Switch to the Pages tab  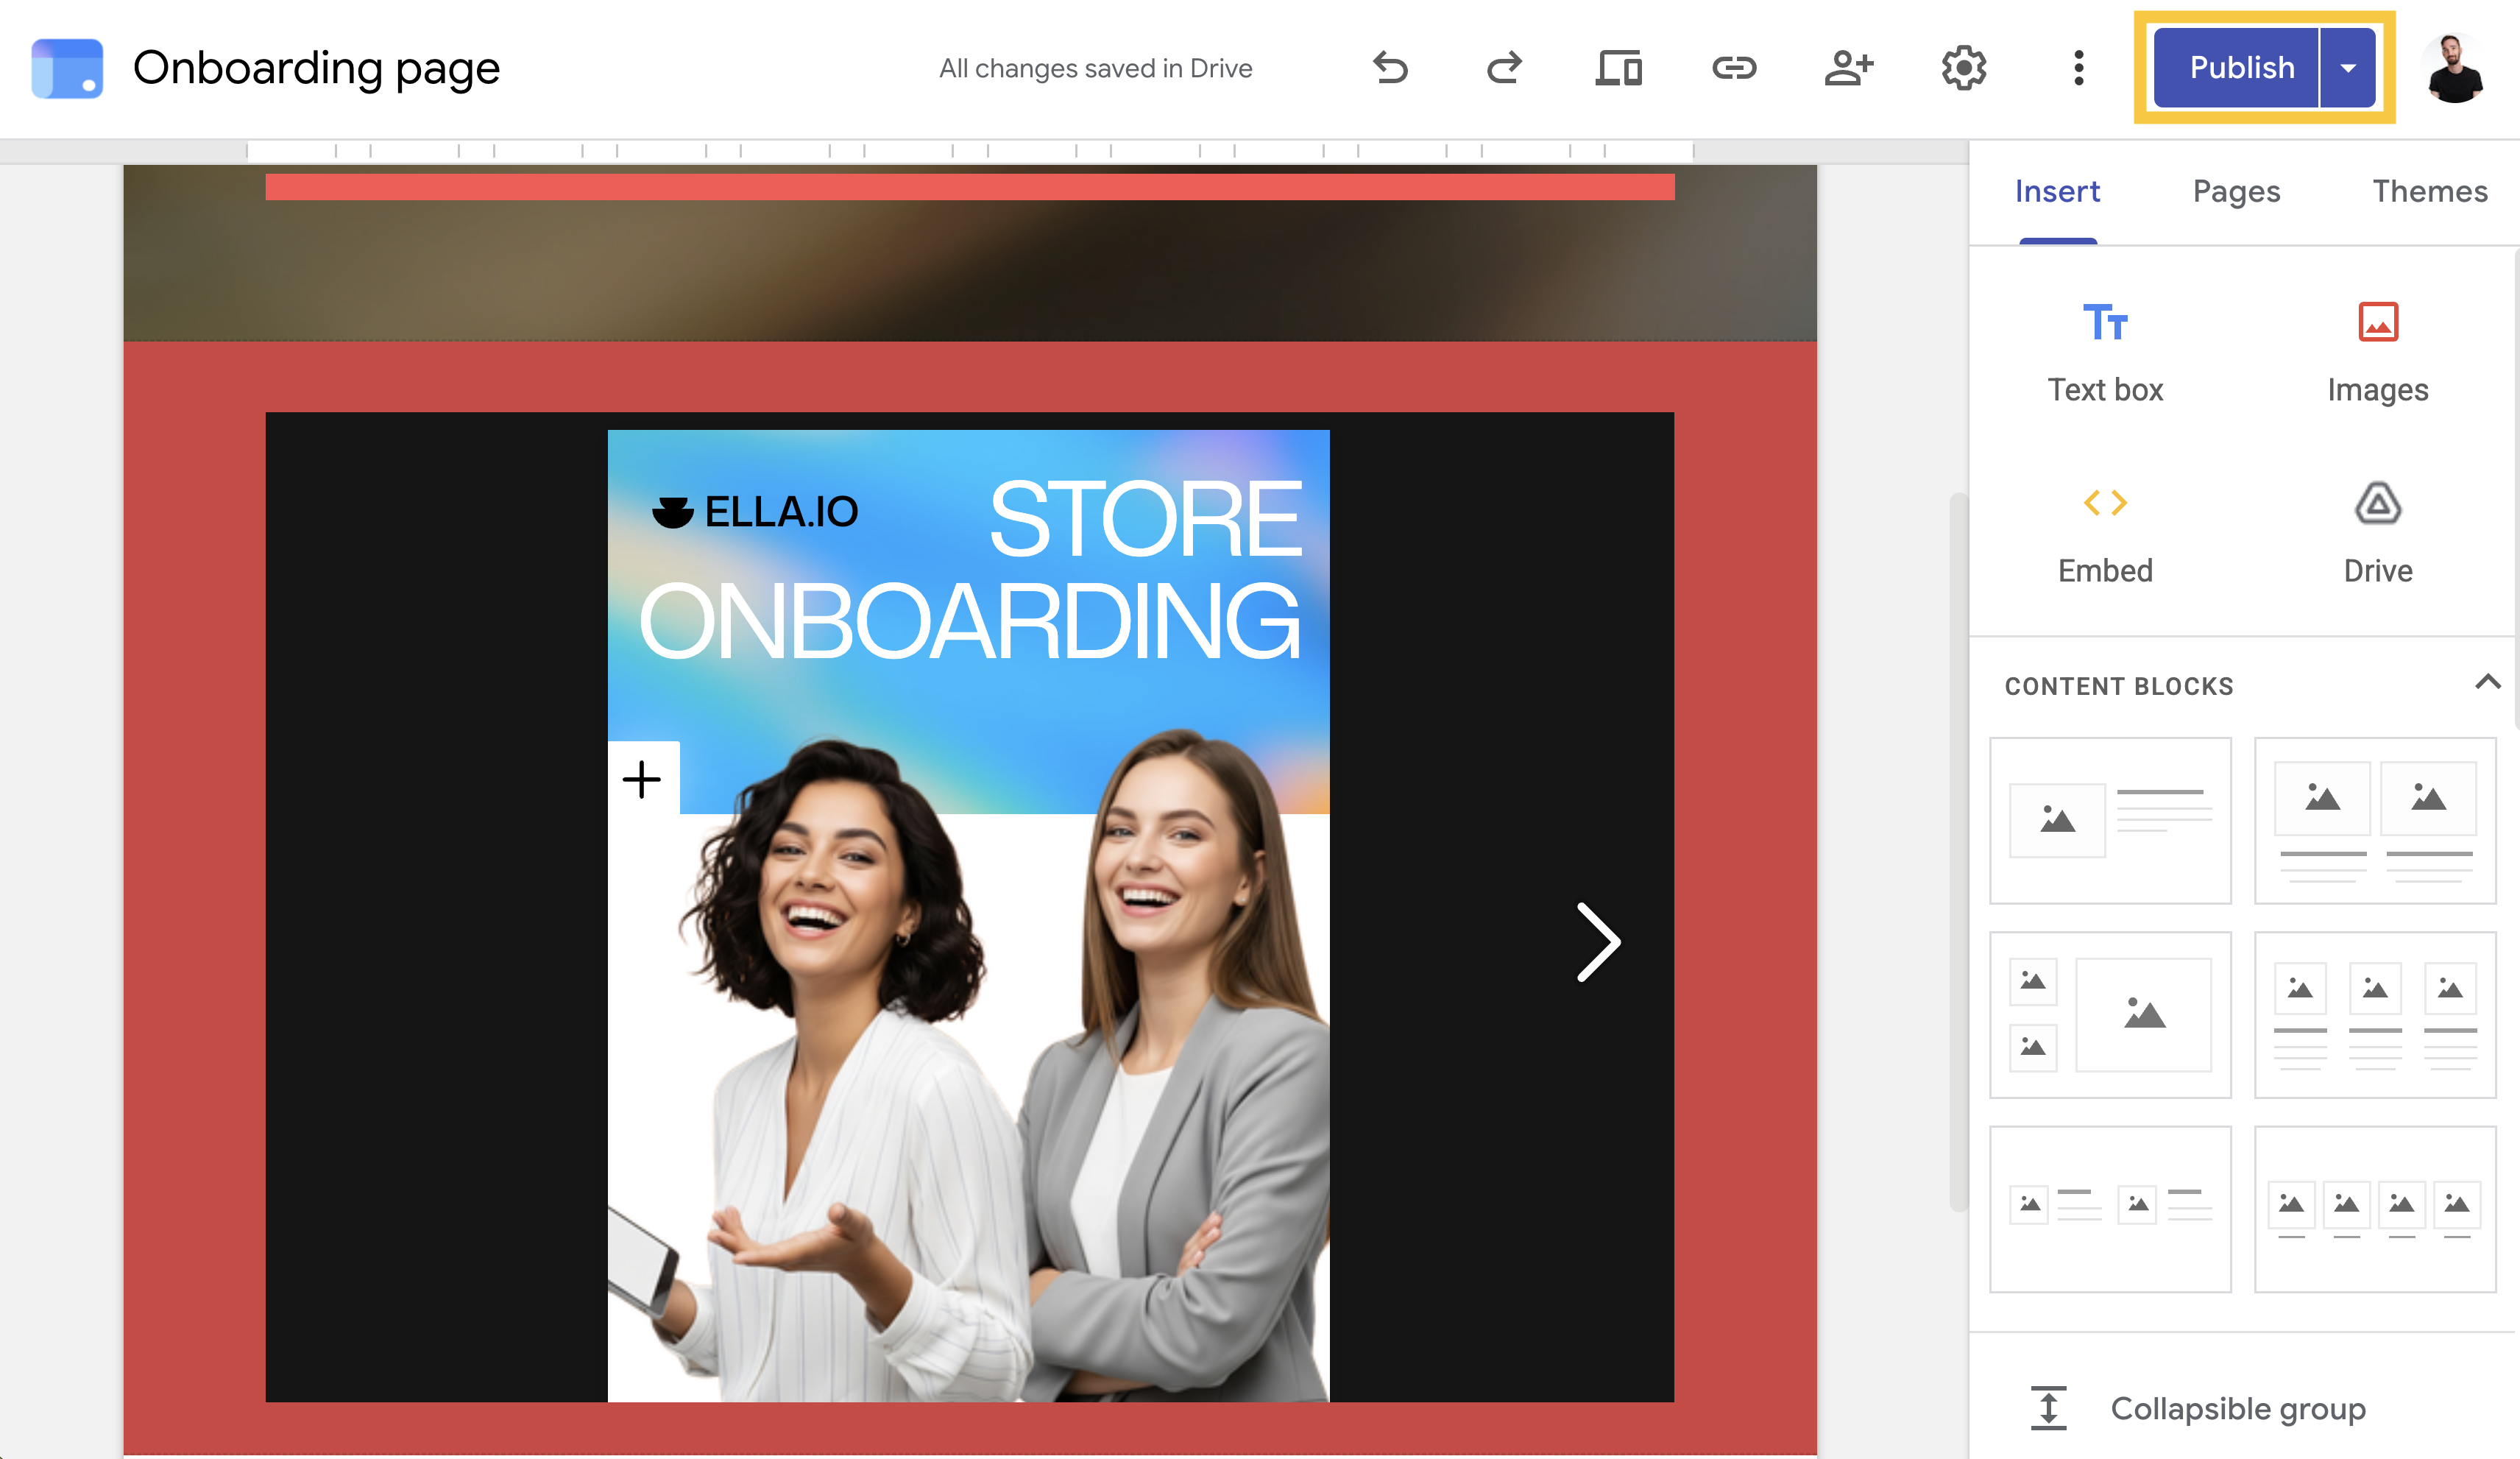2236,191
